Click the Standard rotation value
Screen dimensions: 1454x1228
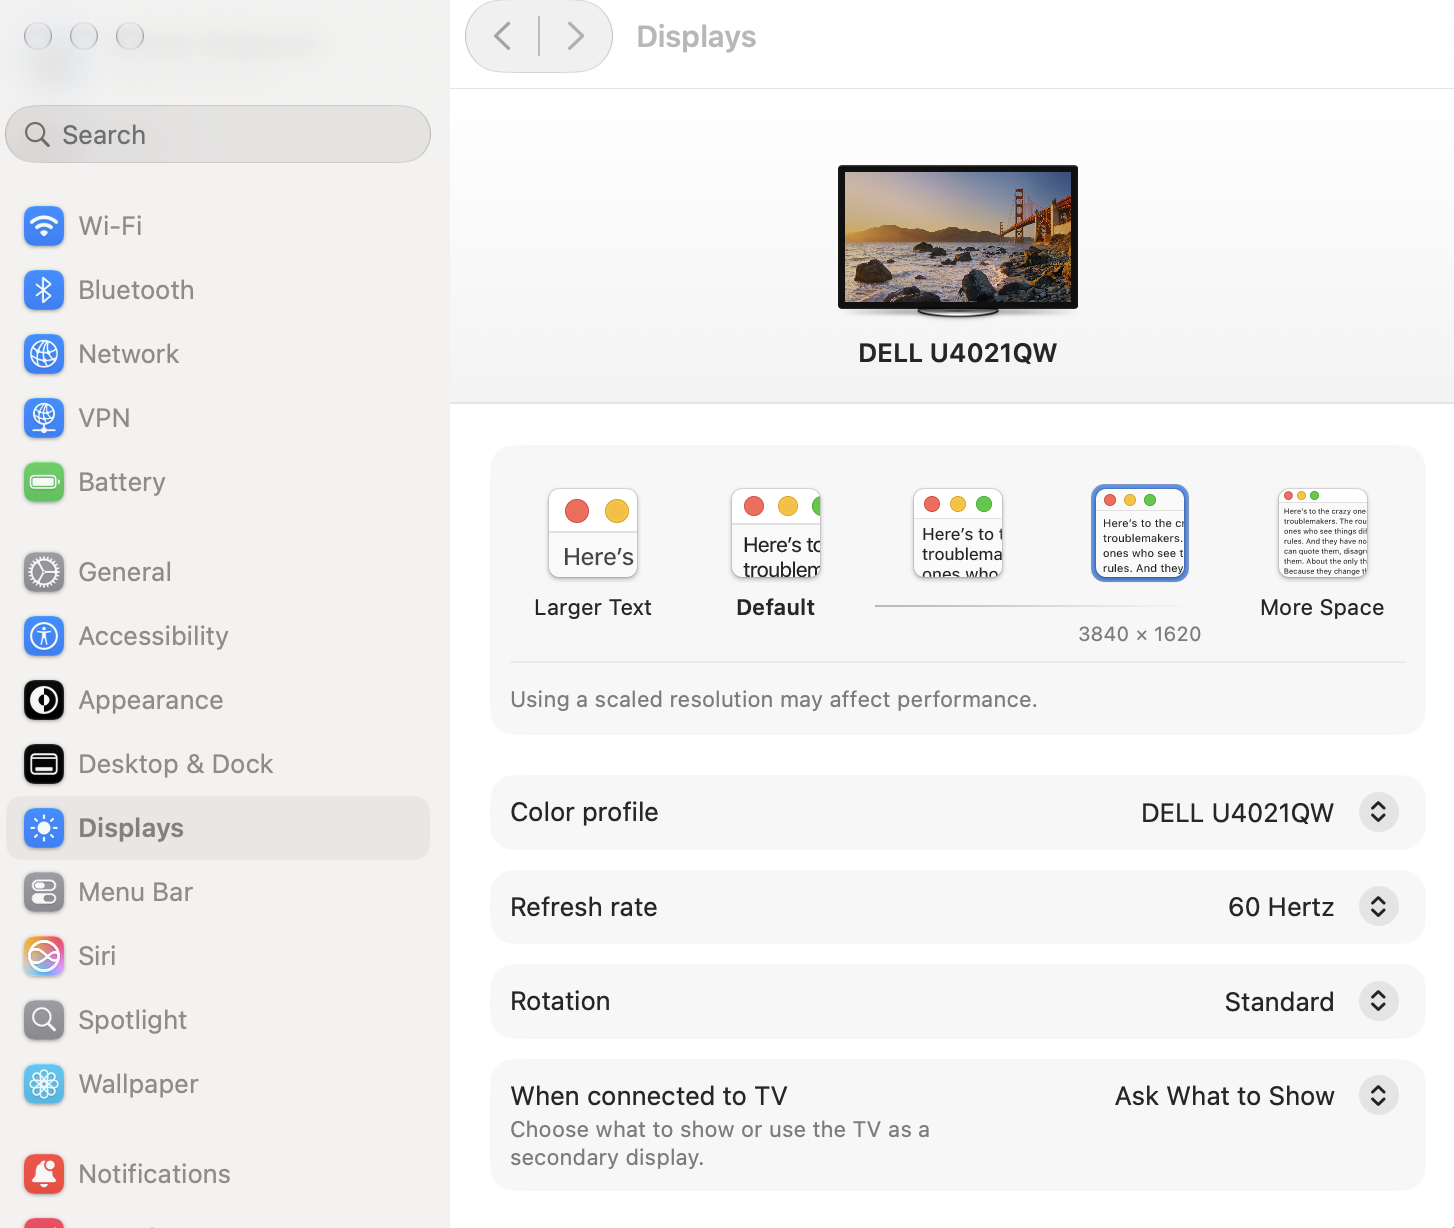pyautogui.click(x=1279, y=1002)
